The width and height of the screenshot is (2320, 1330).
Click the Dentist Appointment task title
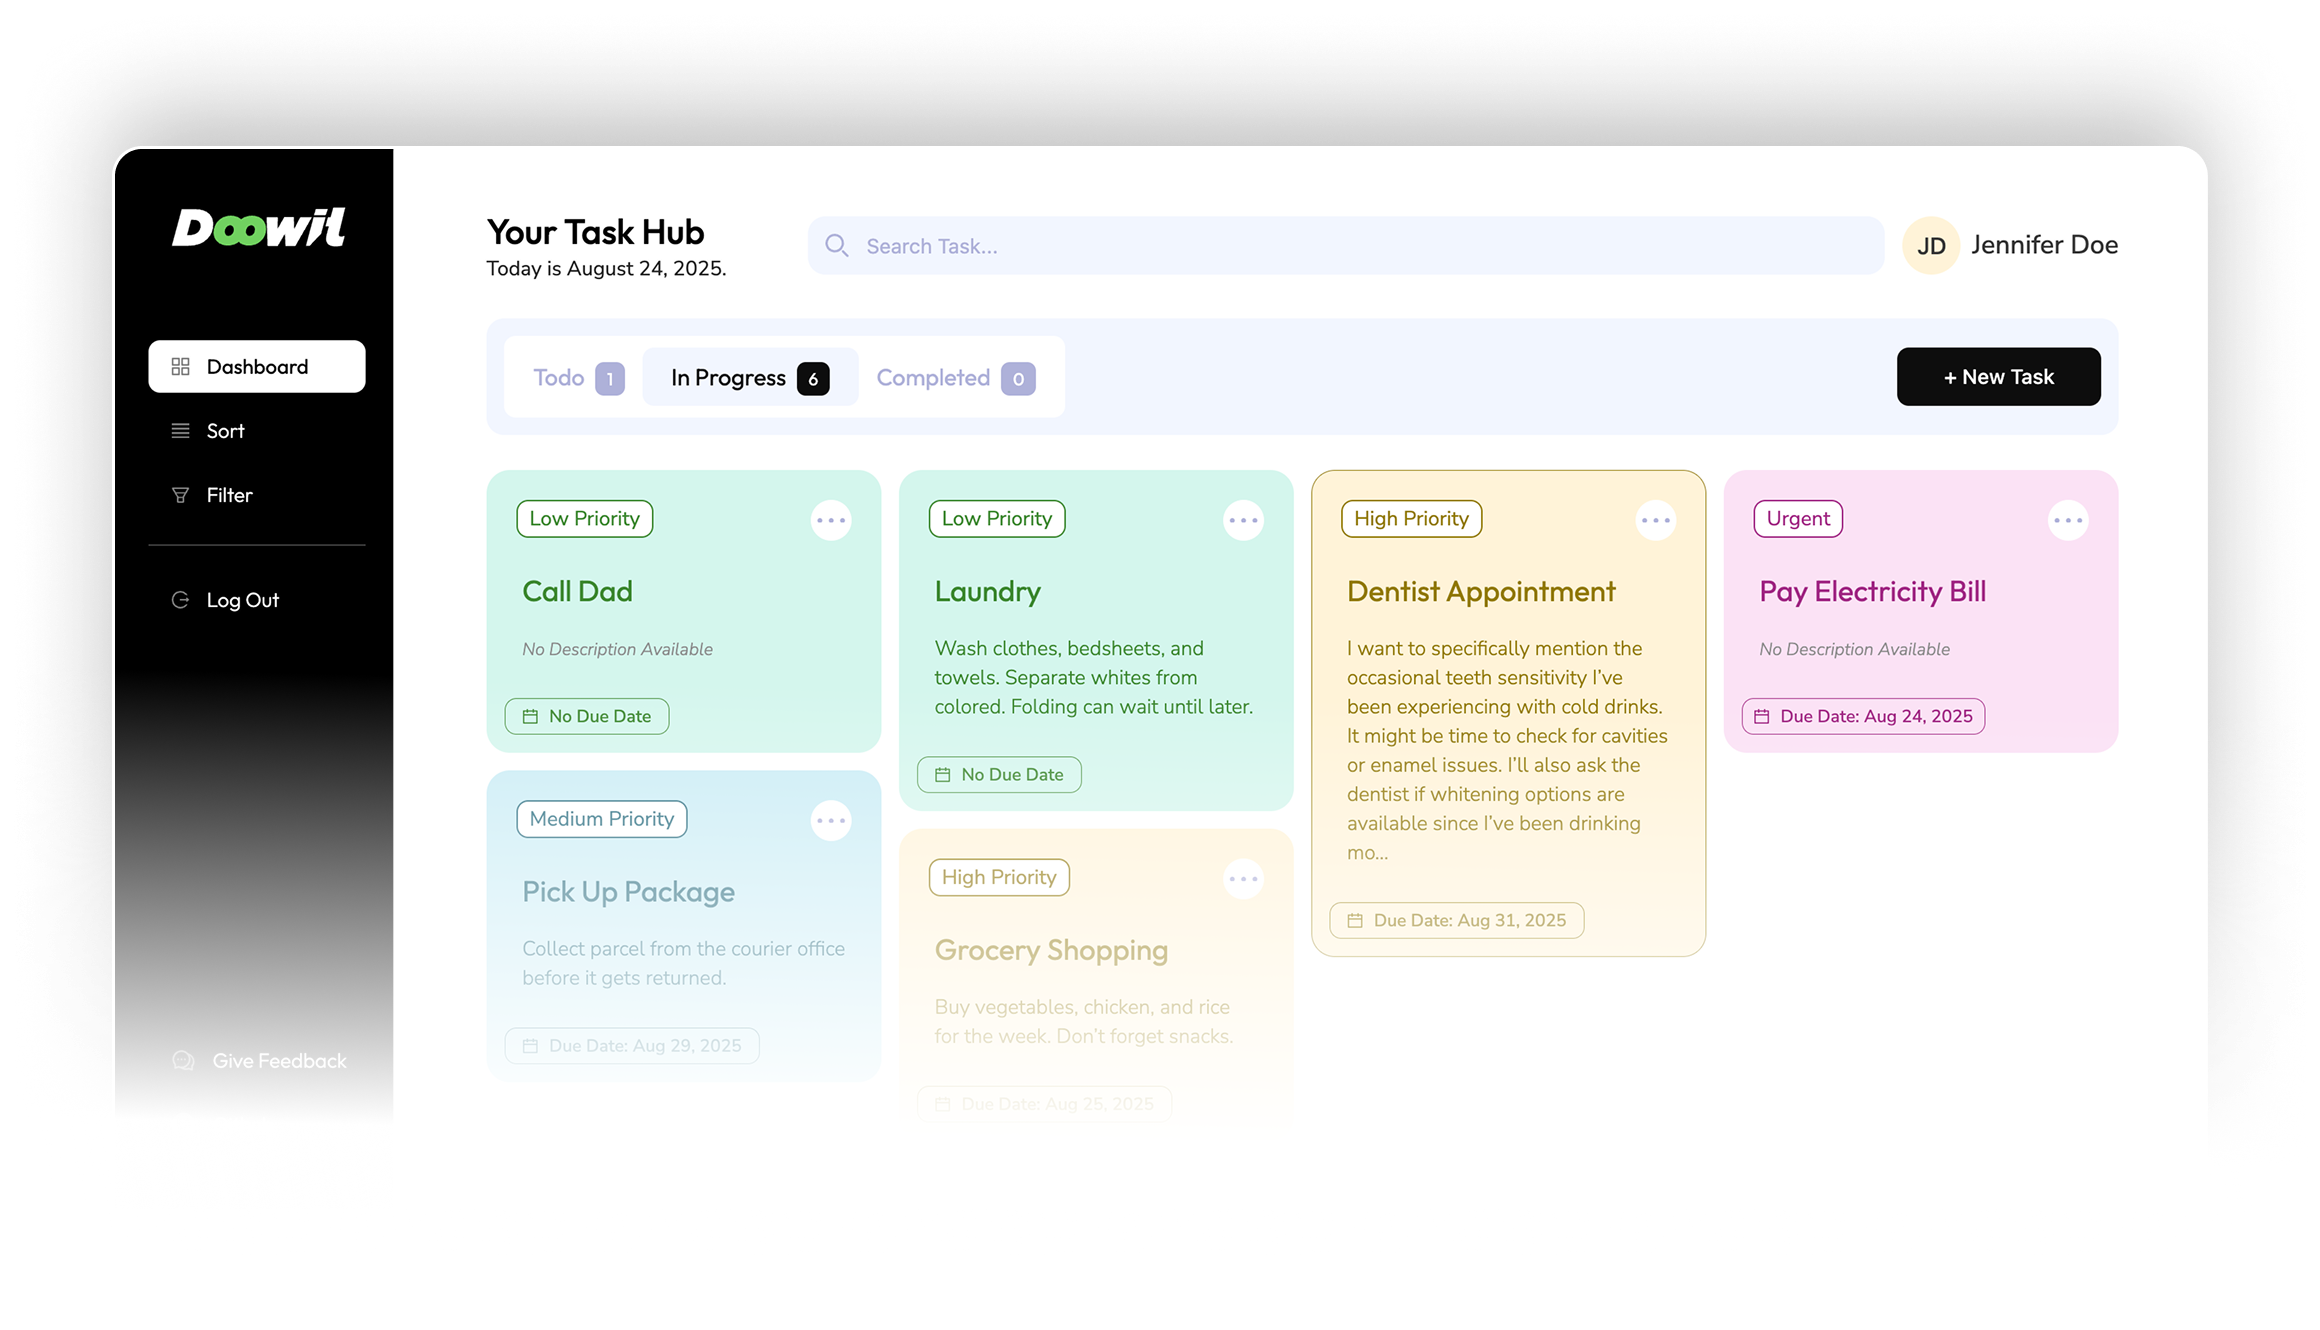(x=1481, y=591)
